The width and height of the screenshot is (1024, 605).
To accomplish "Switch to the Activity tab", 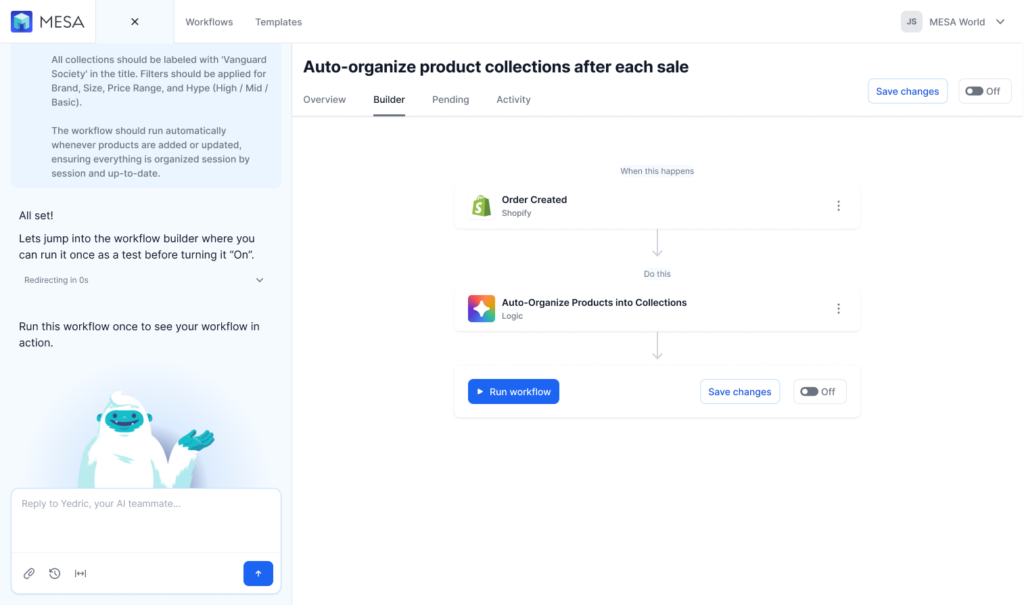I will click(513, 99).
